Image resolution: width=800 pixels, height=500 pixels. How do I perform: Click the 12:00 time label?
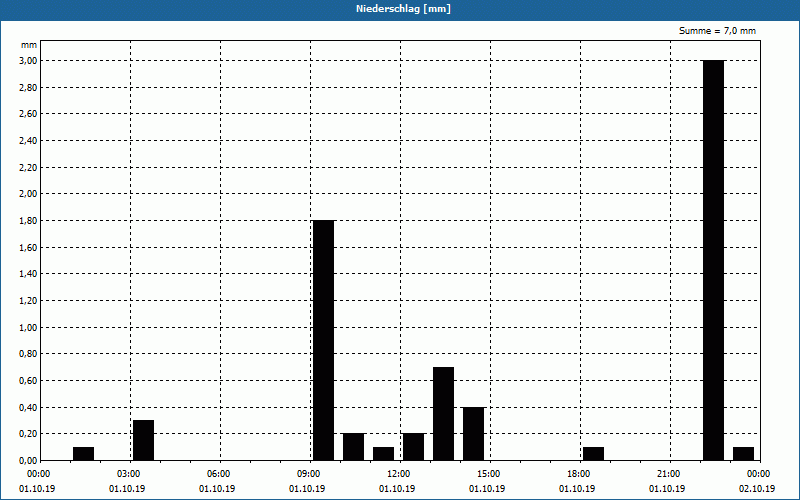coord(400,474)
